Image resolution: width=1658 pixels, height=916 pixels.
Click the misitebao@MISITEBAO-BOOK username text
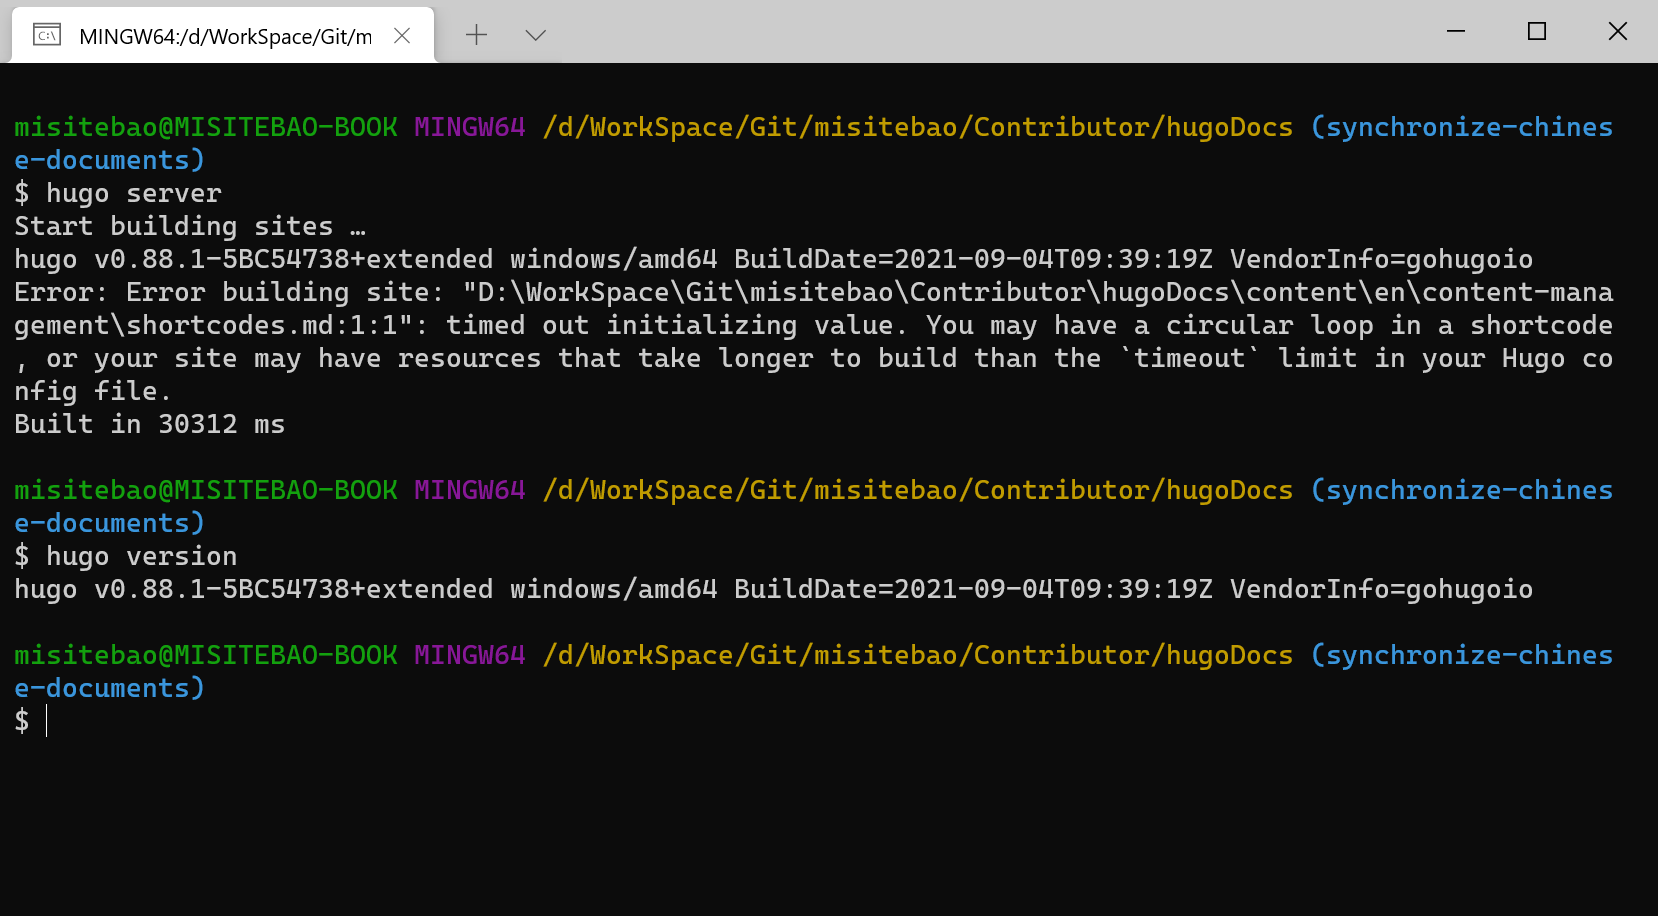coord(204,127)
